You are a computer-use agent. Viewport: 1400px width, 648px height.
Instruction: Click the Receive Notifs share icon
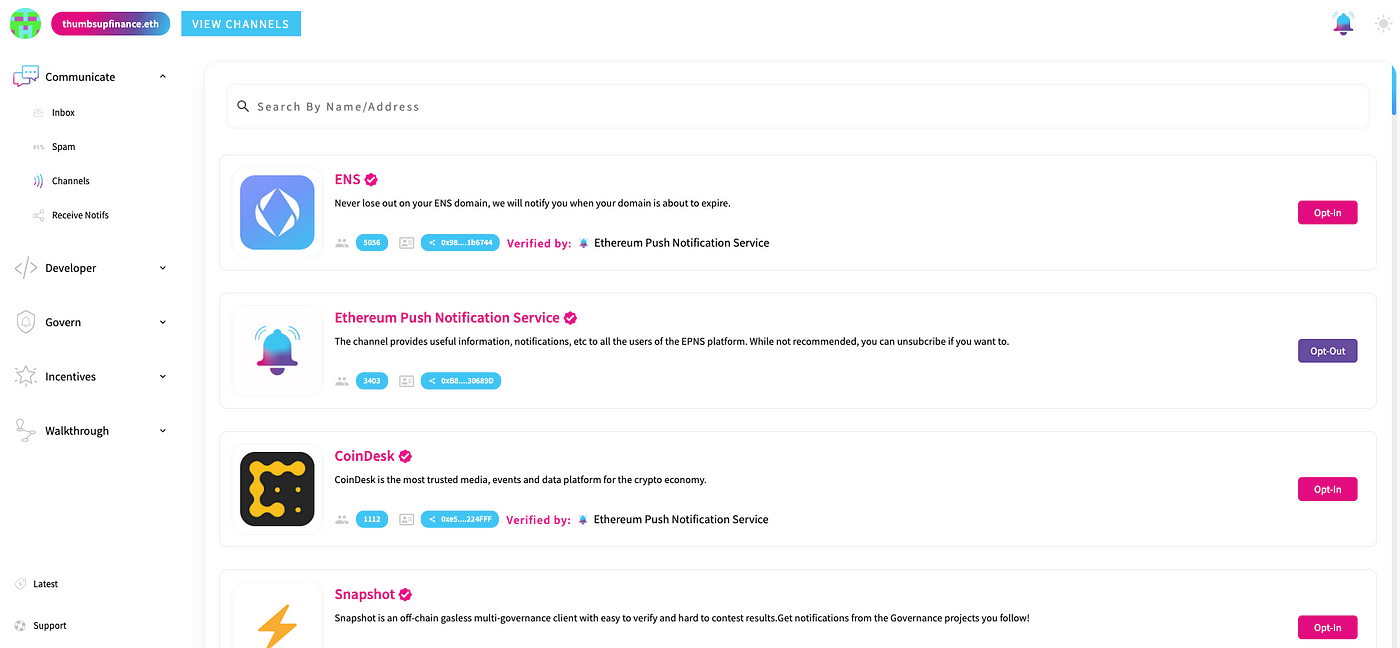click(x=38, y=215)
